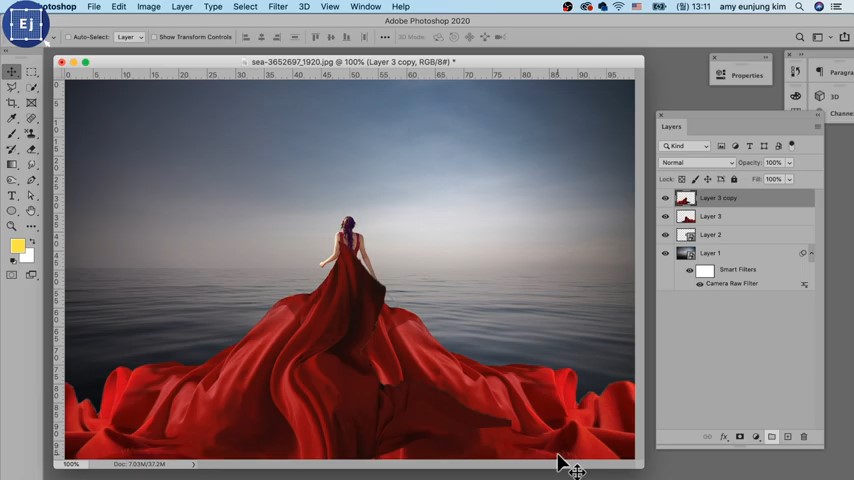
Task: Open status bar info arrow menu
Action: (193, 465)
